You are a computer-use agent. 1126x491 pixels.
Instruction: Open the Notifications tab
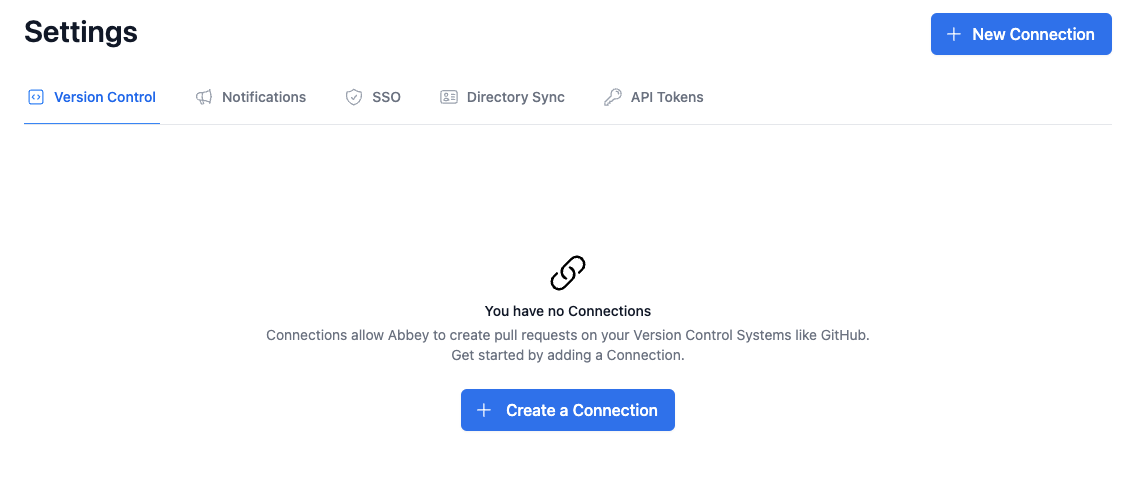click(x=264, y=98)
